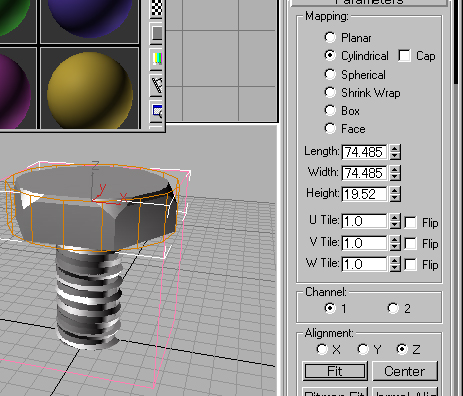This screenshot has width=463, height=396.
Task: Click the Fit alignment button
Action: coord(335,371)
